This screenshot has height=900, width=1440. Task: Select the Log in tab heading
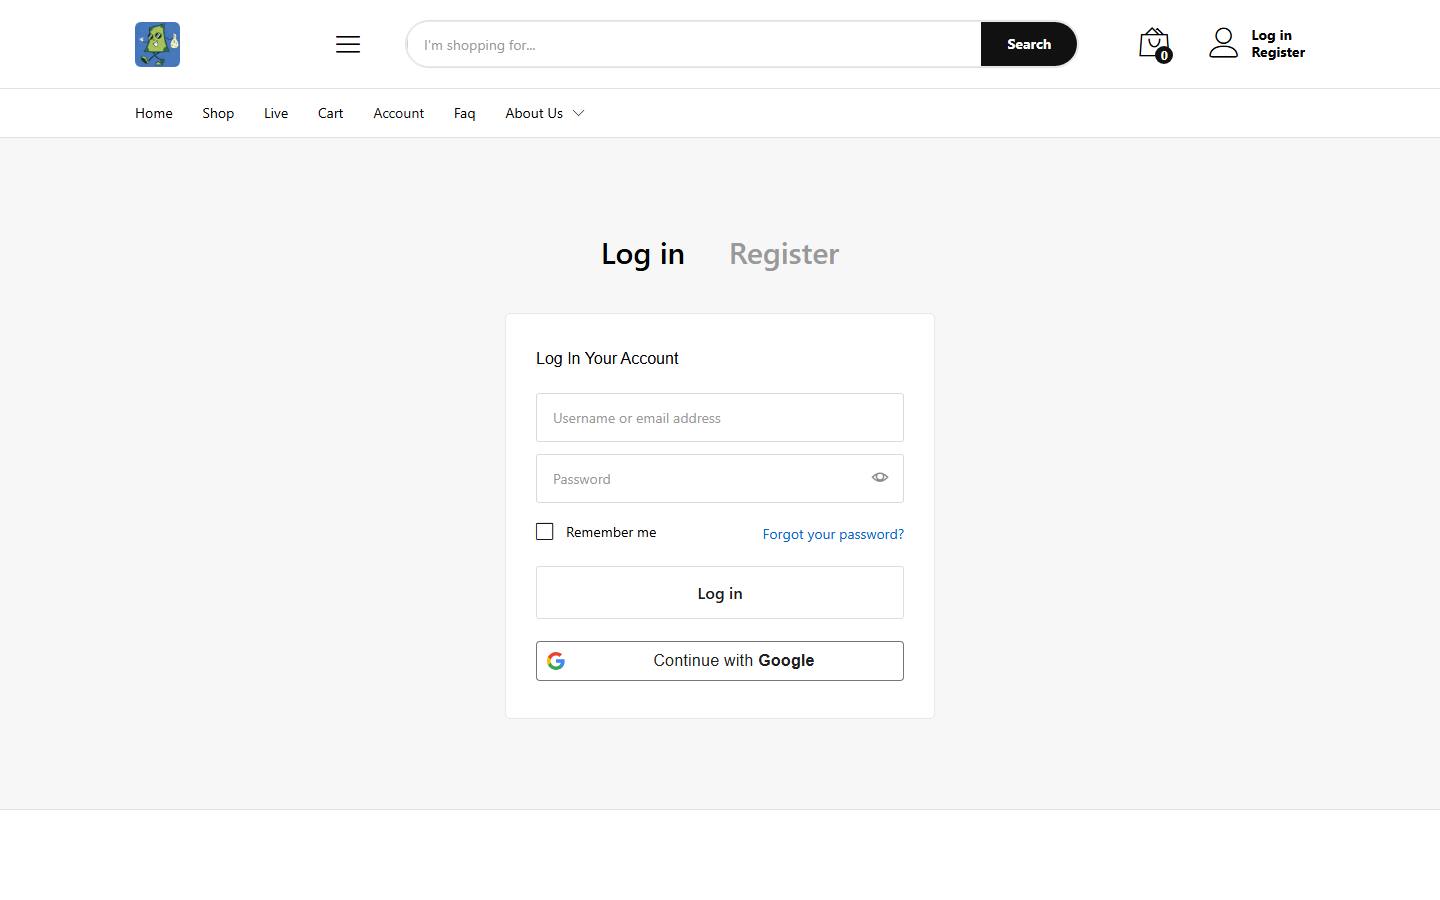643,254
